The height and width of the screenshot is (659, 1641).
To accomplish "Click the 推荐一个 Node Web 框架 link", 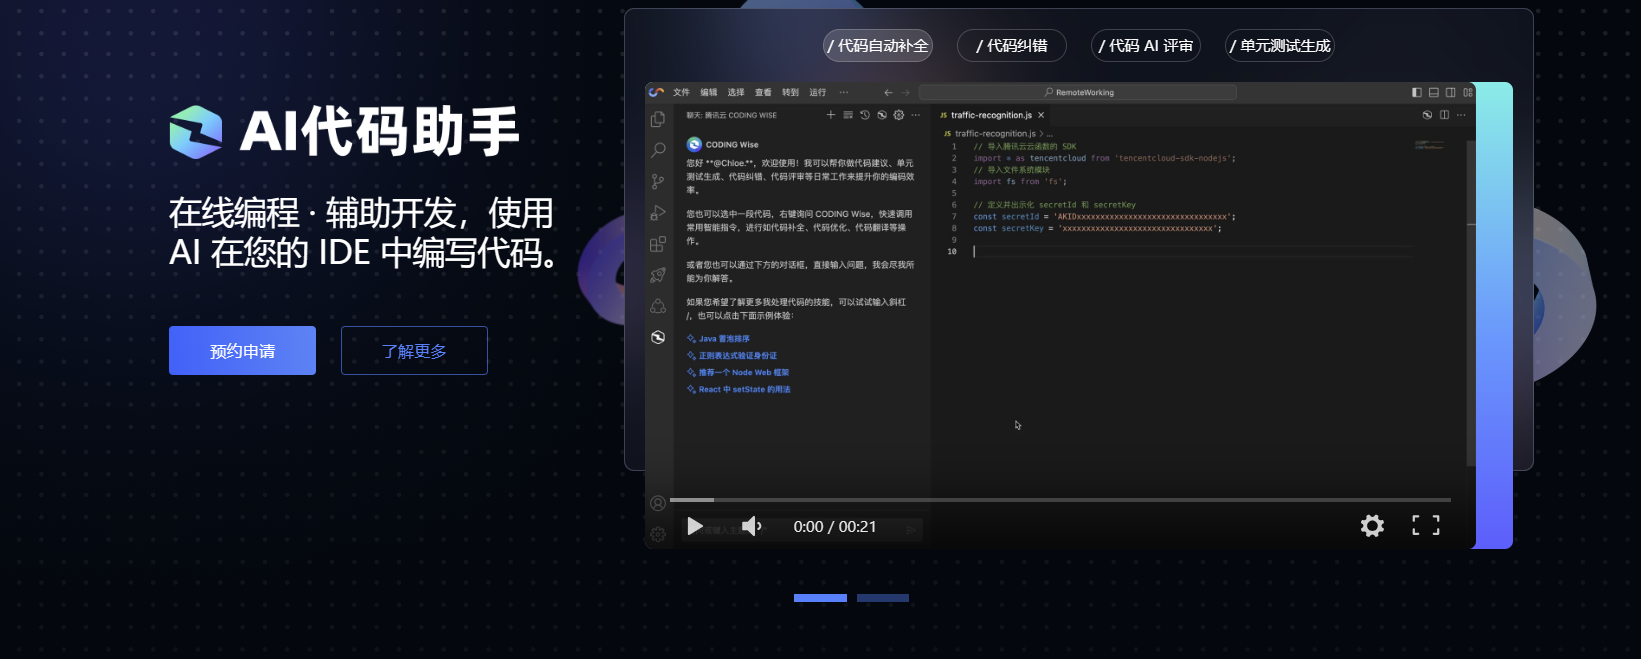I will click(738, 373).
